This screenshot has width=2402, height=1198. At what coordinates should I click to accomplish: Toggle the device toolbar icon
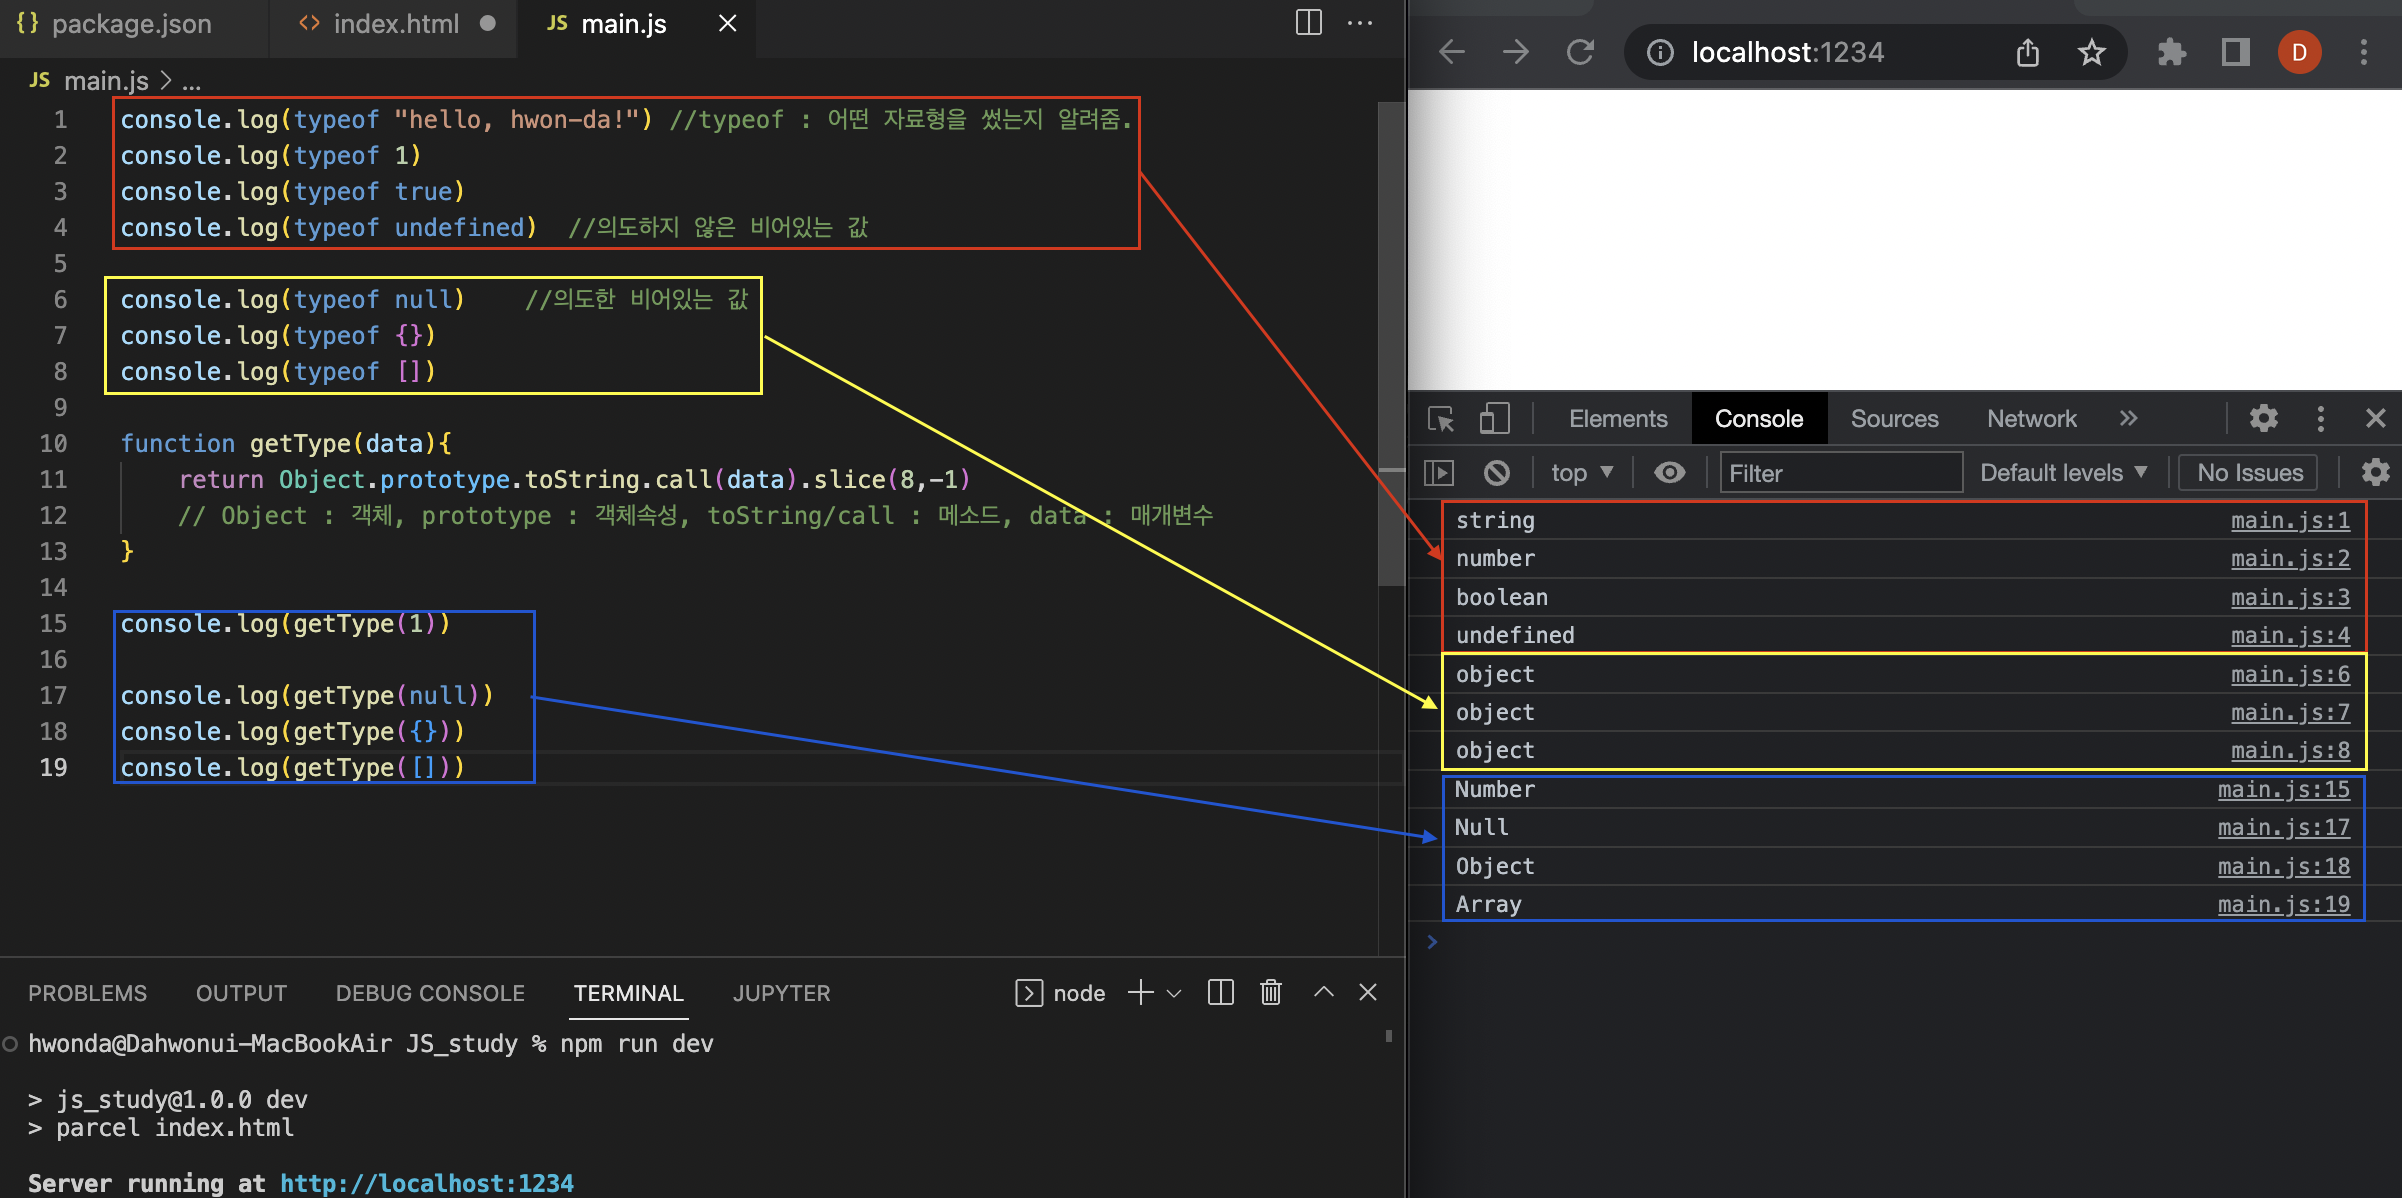pos(1494,419)
